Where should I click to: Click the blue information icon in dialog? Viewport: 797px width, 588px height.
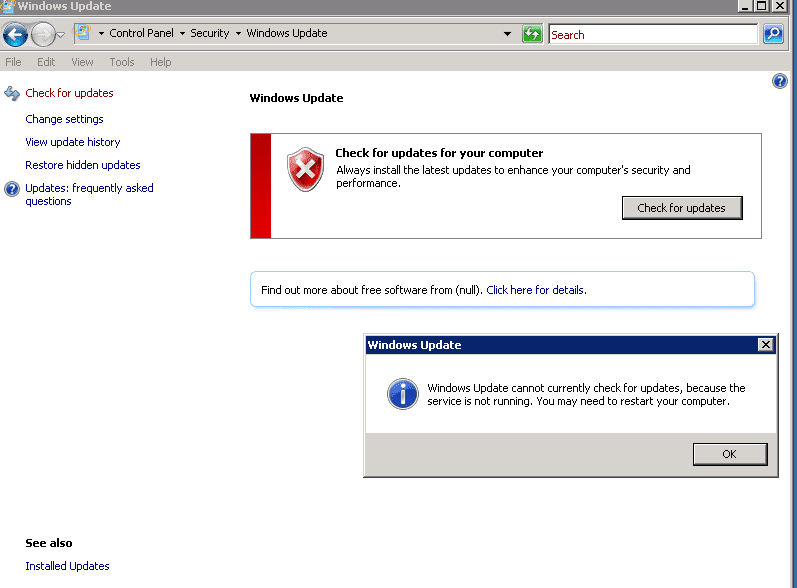(403, 394)
